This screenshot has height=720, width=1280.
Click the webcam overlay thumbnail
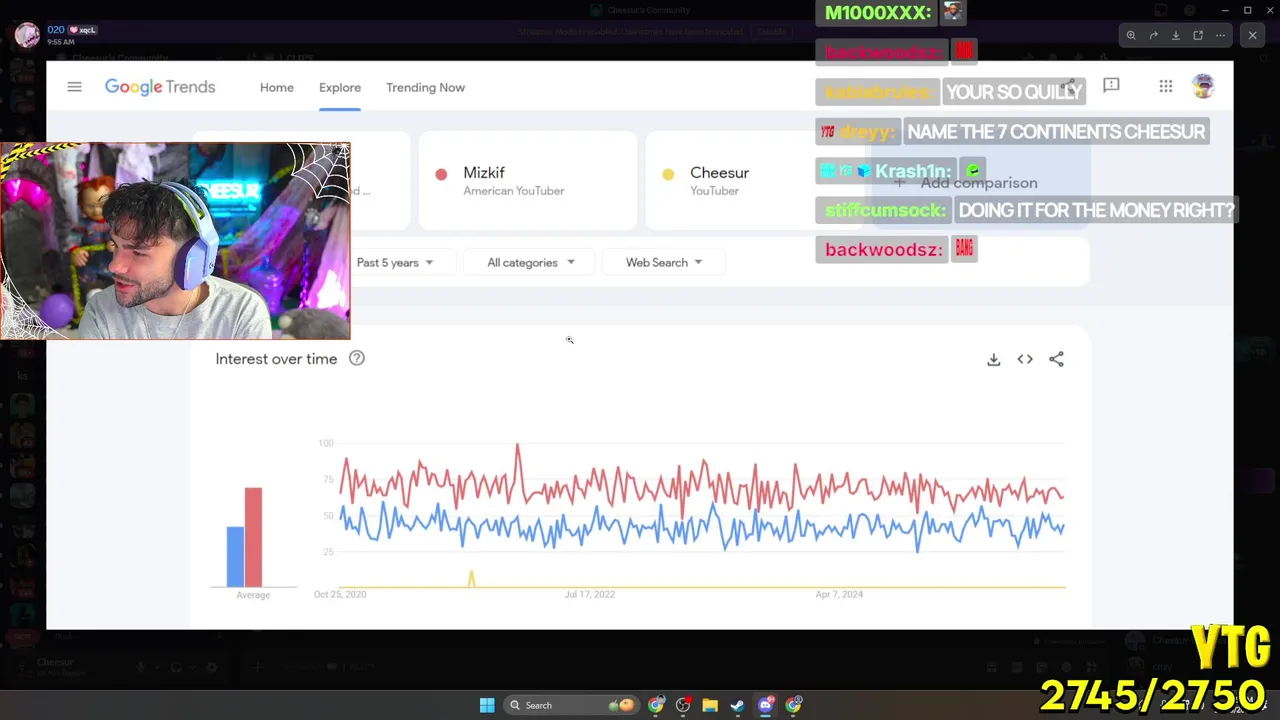coord(175,241)
